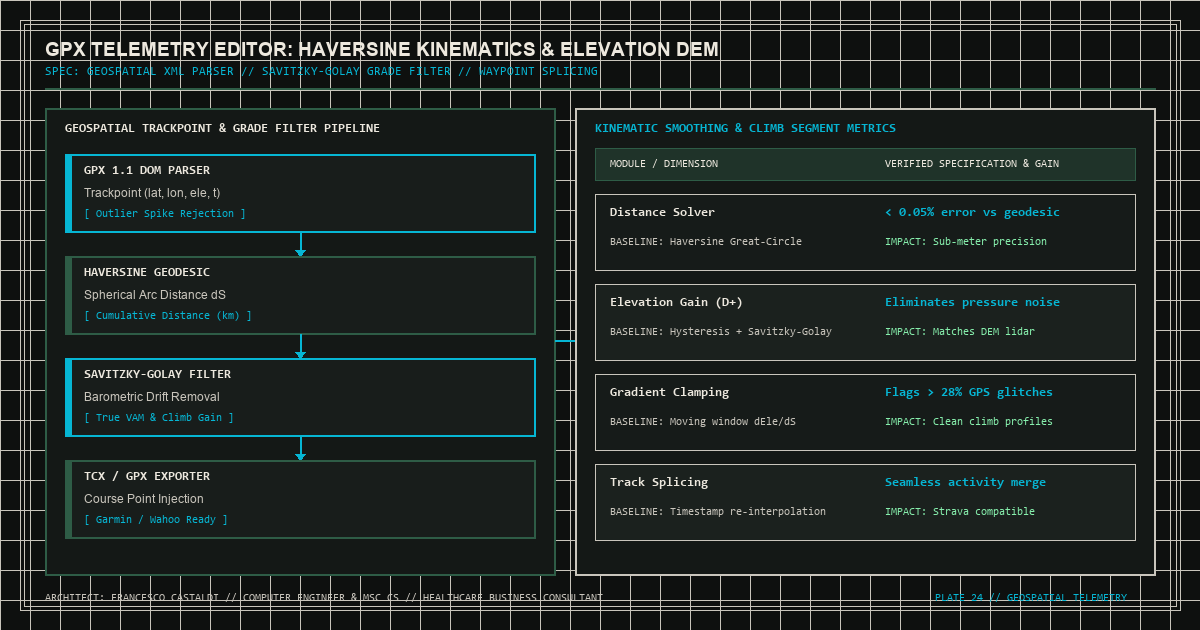Click the MODULE / DIMENSION column header

[664, 164]
